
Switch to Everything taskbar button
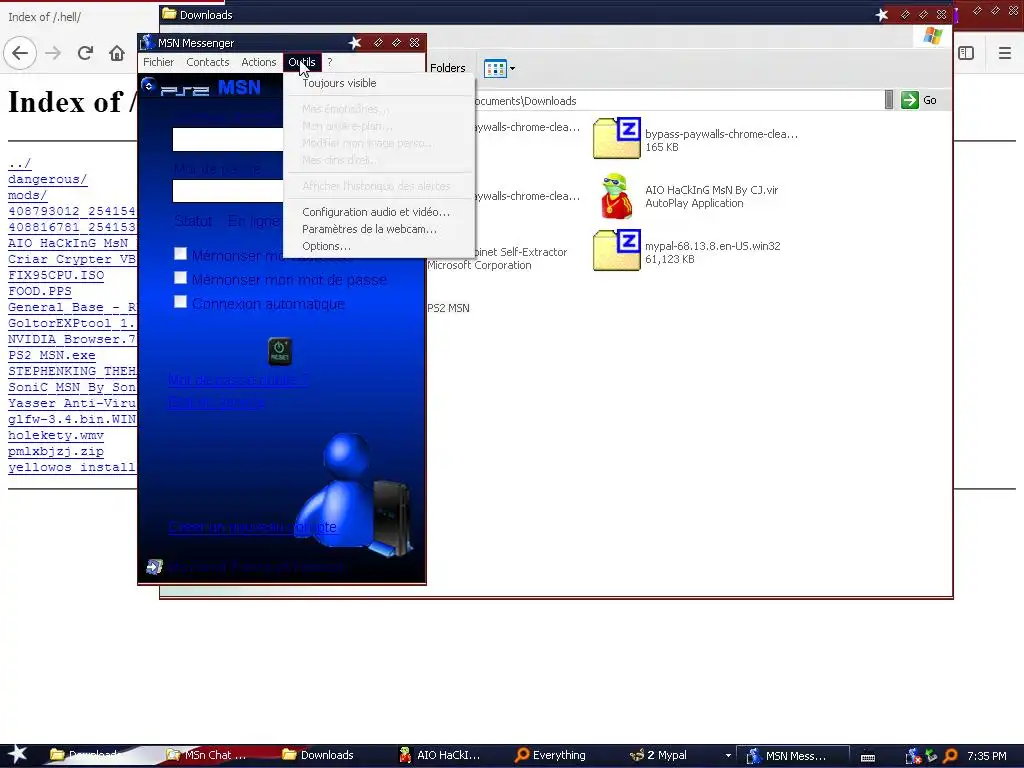coord(551,755)
